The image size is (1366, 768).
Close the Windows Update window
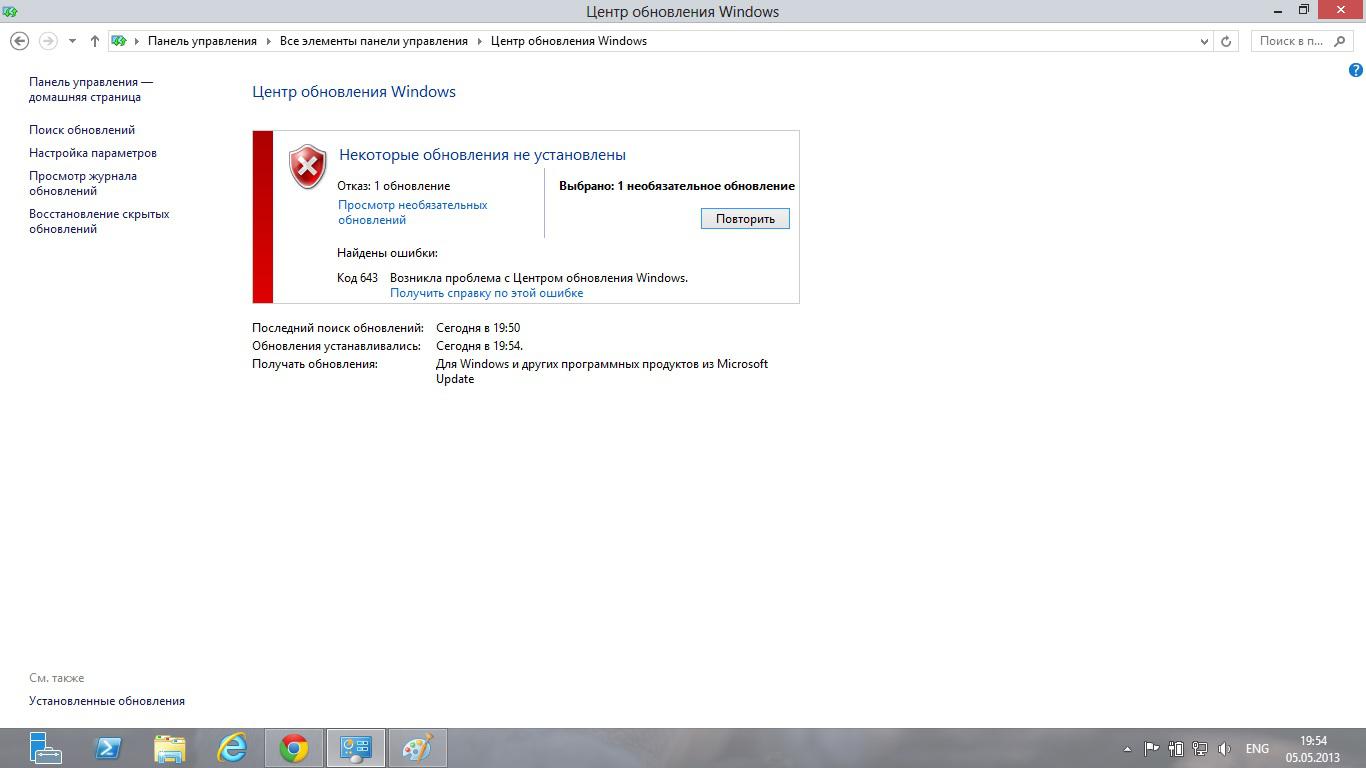tap(1342, 10)
